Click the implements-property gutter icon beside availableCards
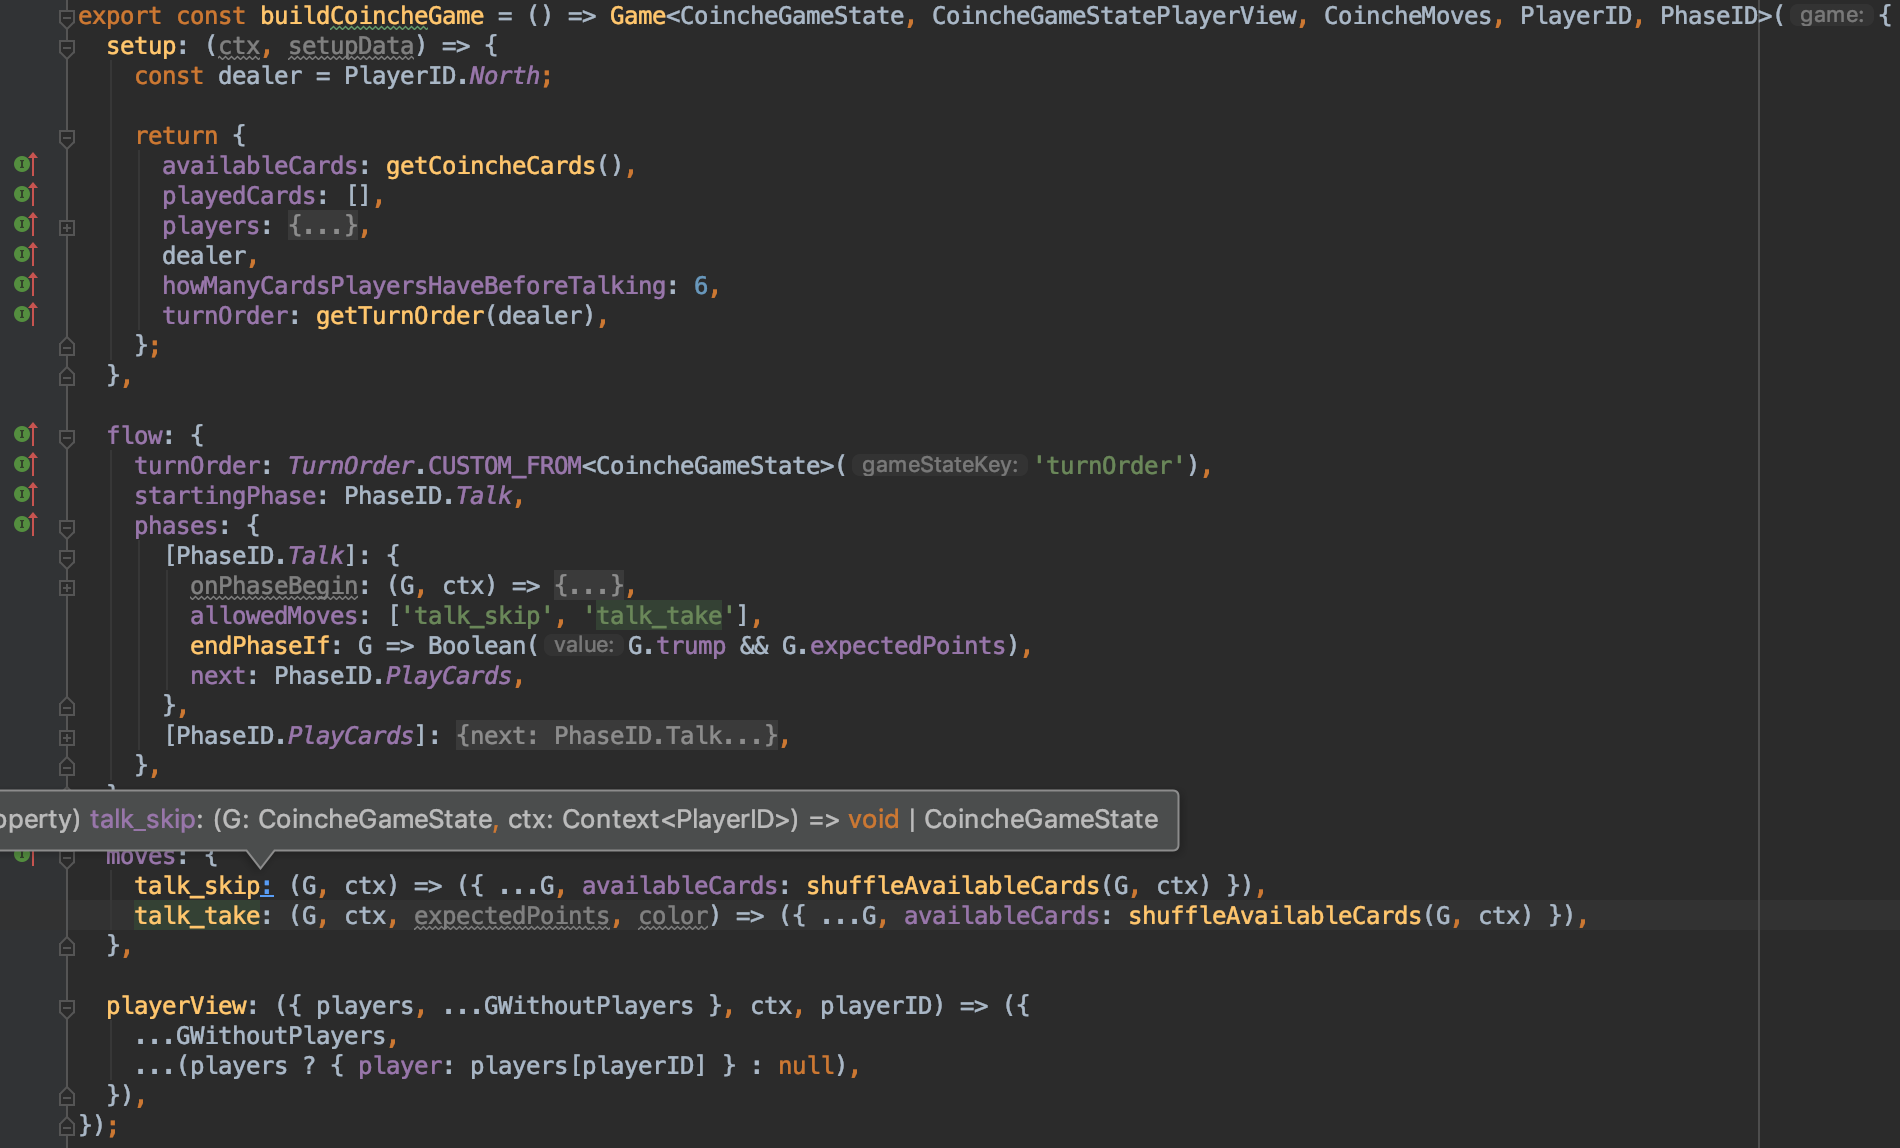1900x1148 pixels. point(25,164)
